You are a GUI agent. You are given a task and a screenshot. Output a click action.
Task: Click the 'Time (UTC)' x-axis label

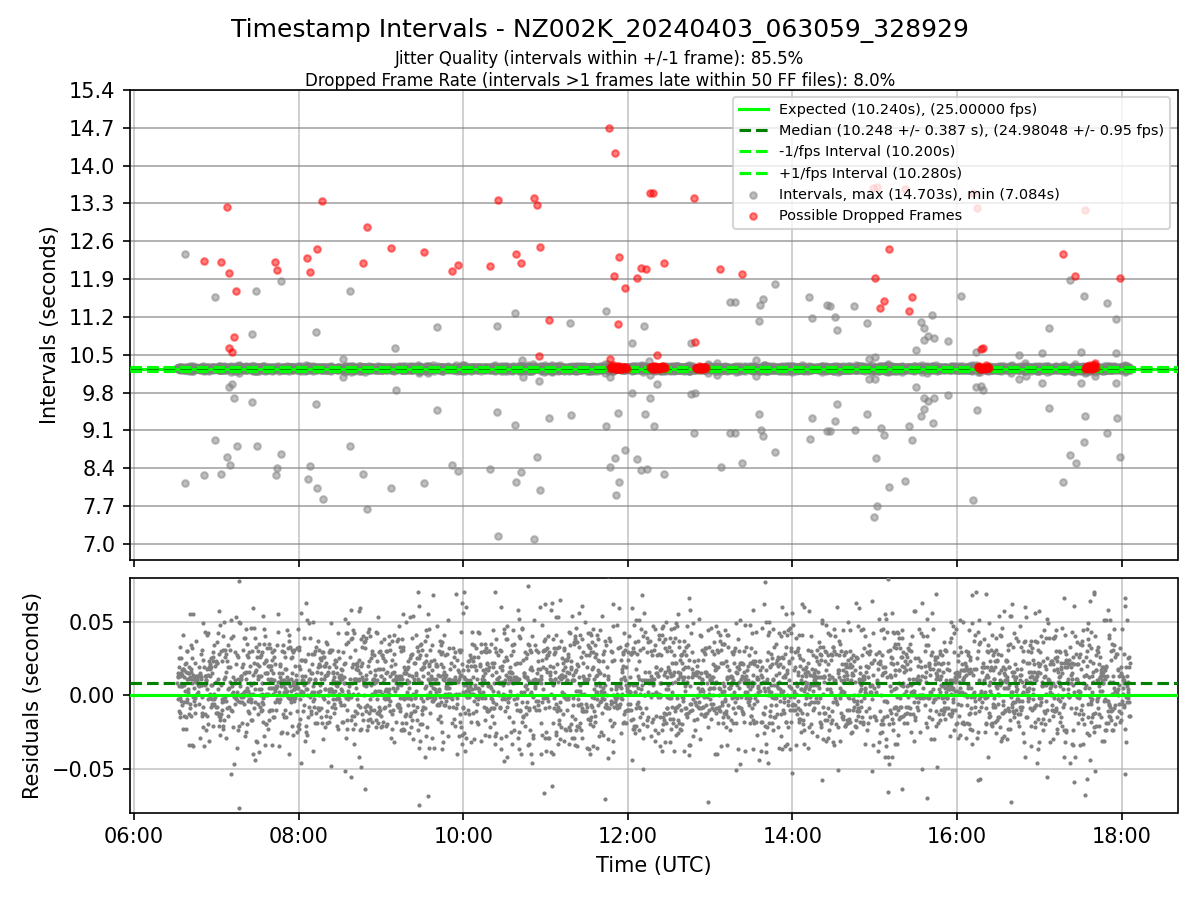654,865
